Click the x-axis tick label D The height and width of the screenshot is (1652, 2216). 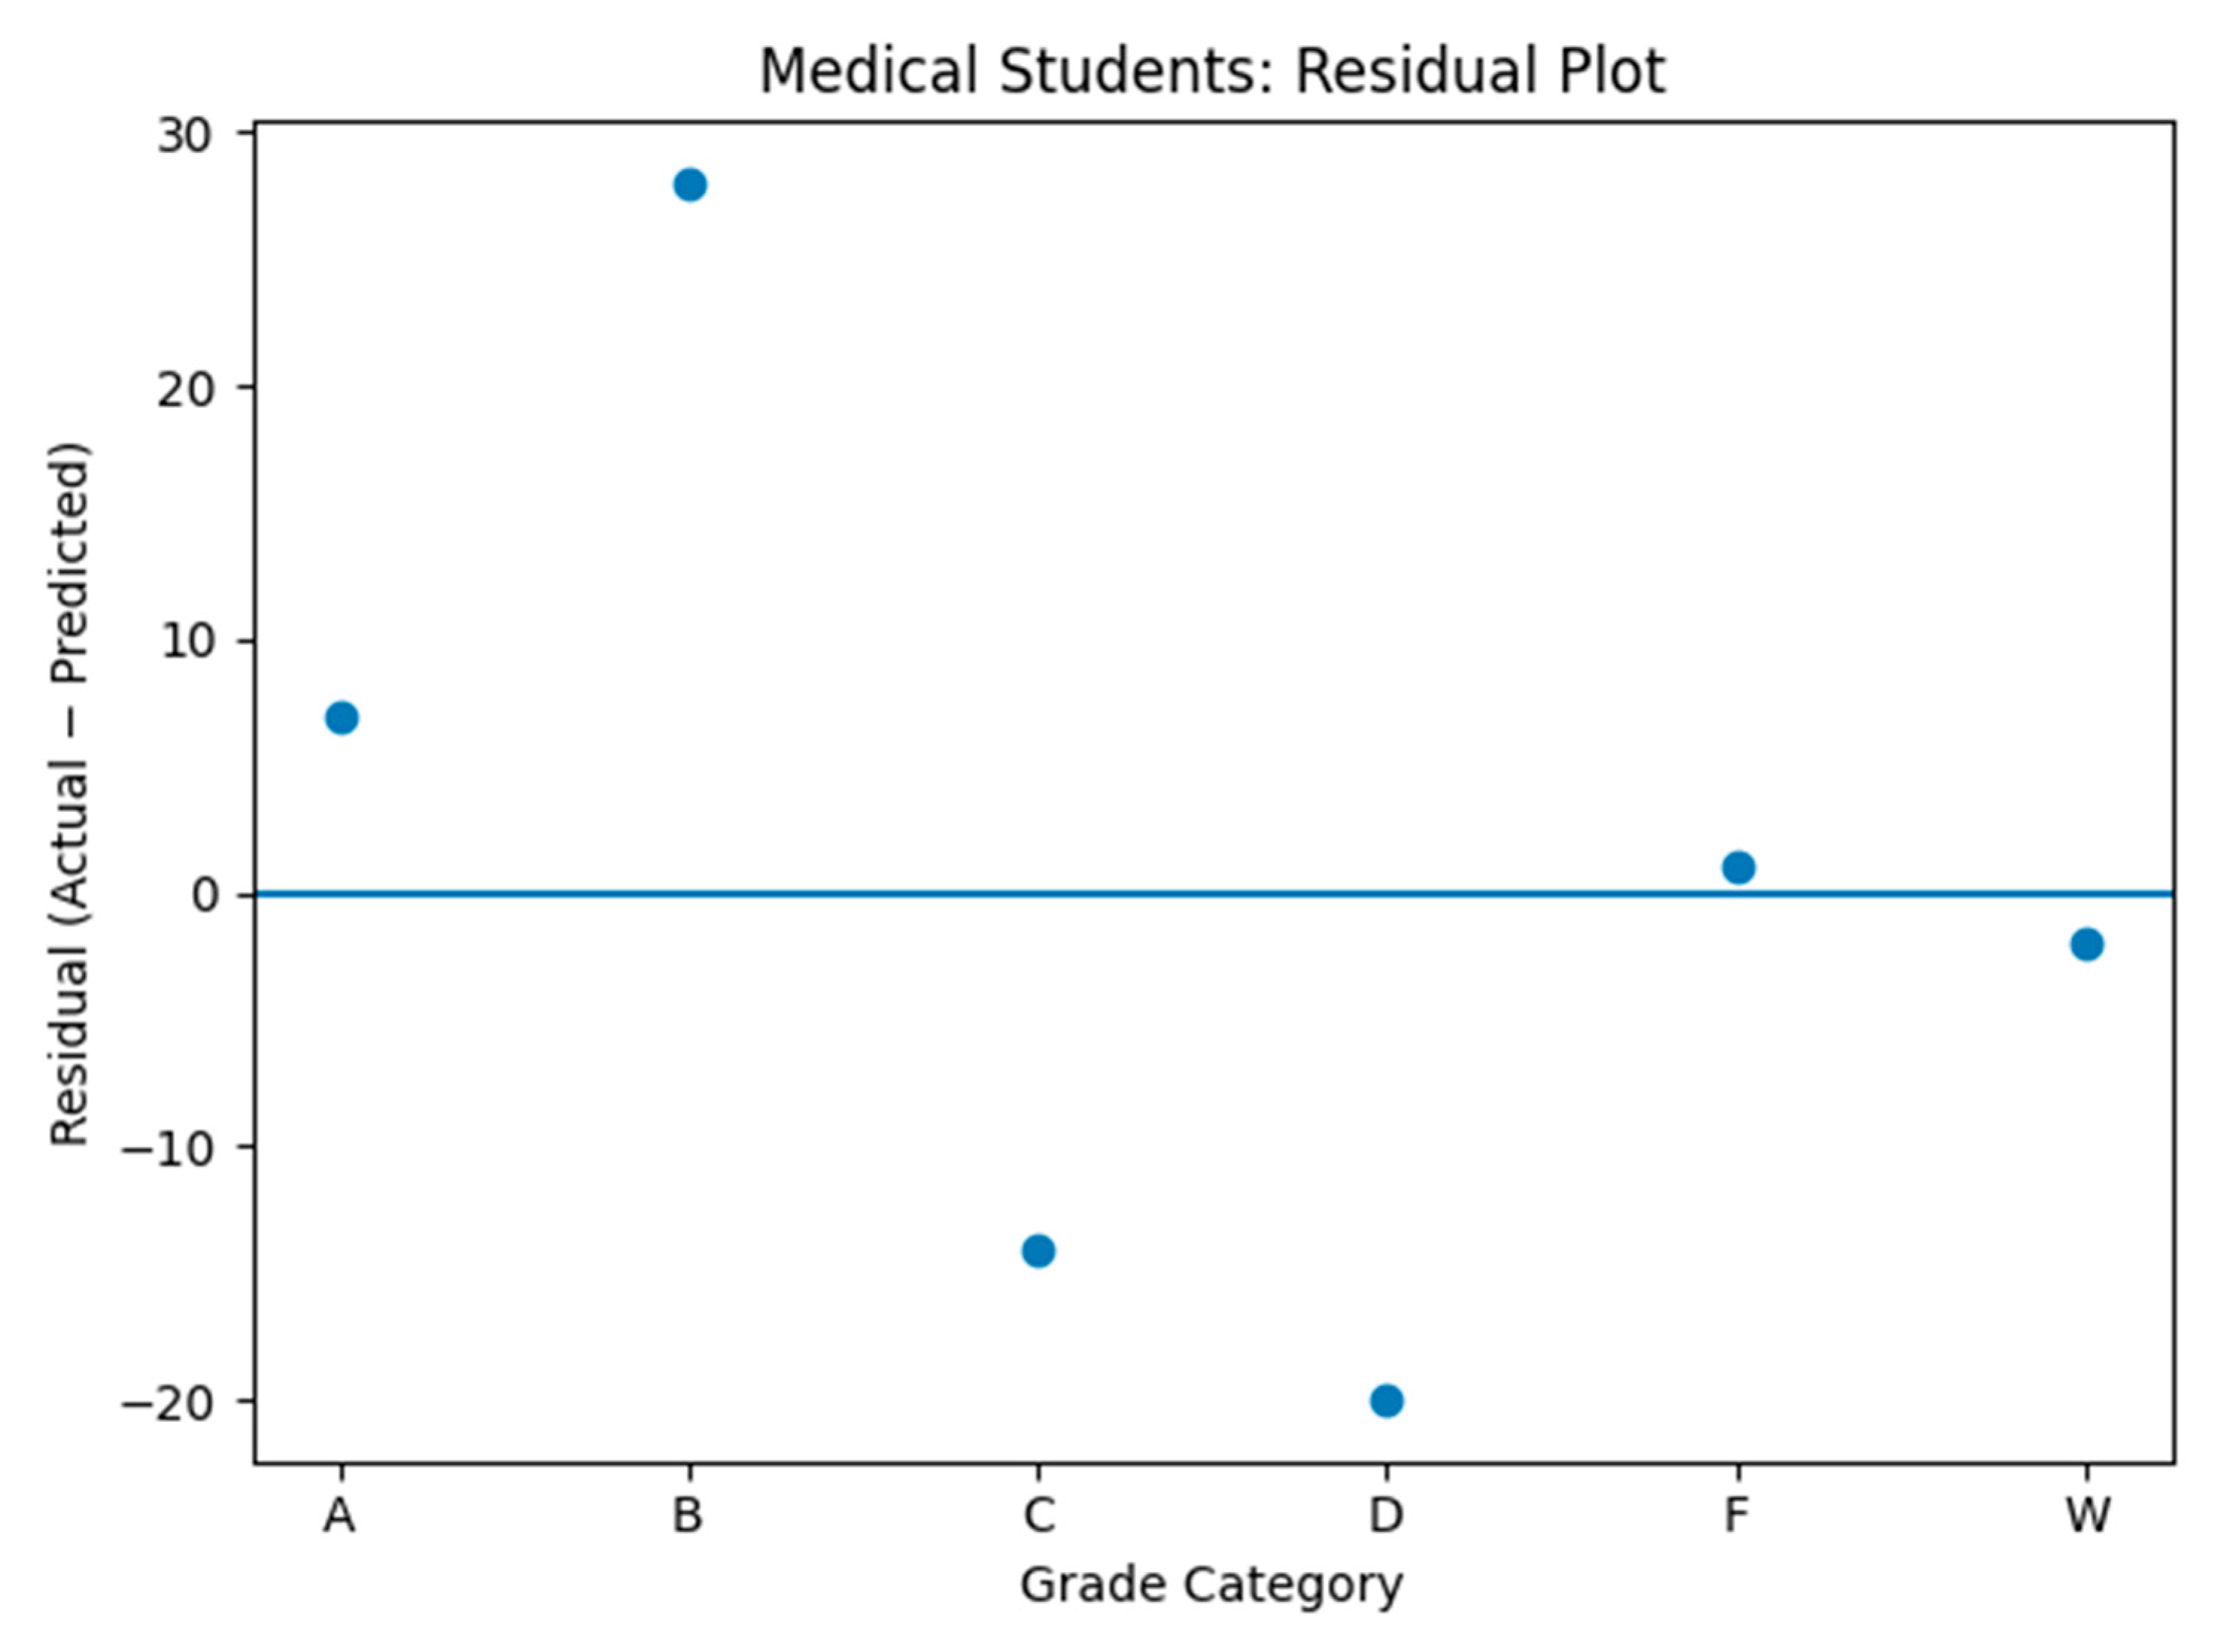click(1387, 1516)
